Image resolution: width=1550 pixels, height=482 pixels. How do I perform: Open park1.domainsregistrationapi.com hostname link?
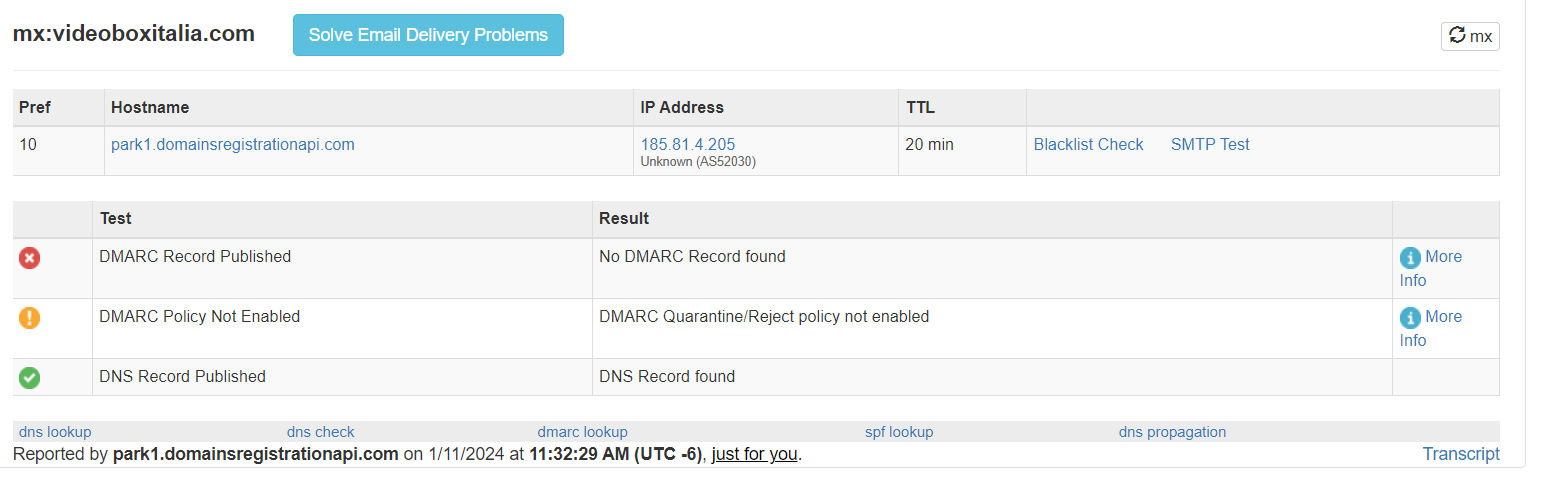(233, 144)
